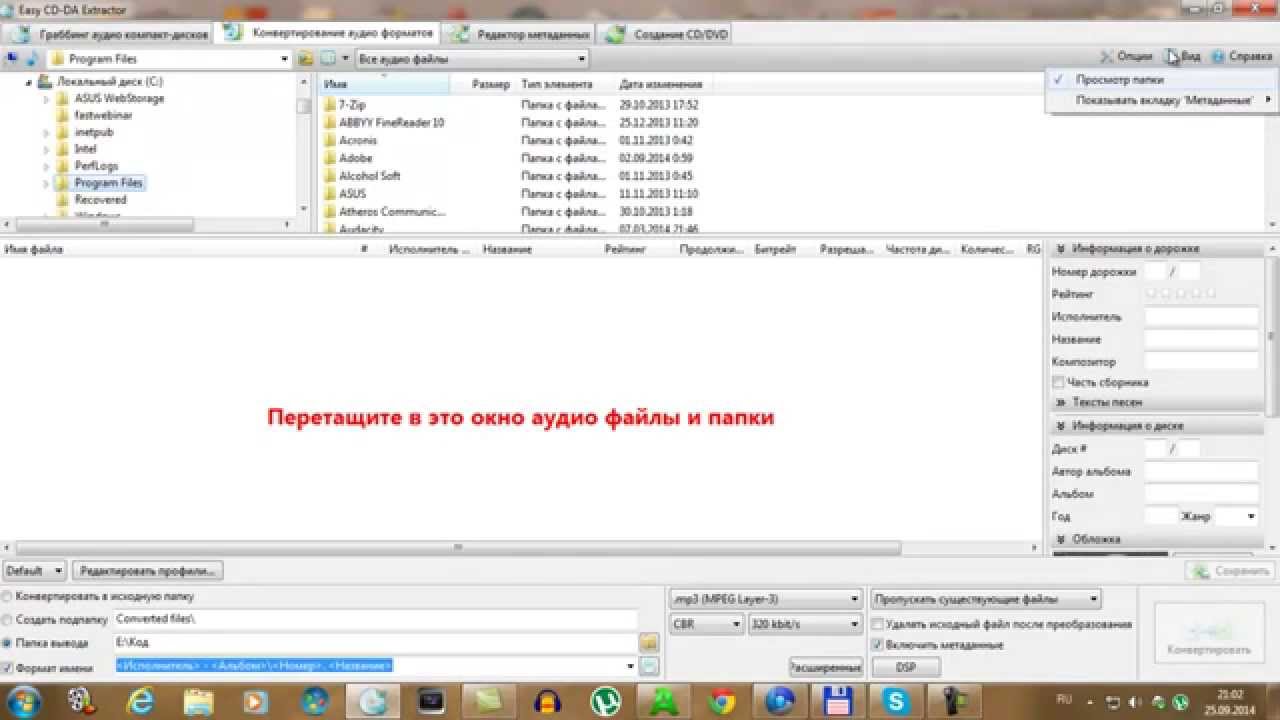
Task: Open the media player taskbar icon
Action: pos(257,700)
